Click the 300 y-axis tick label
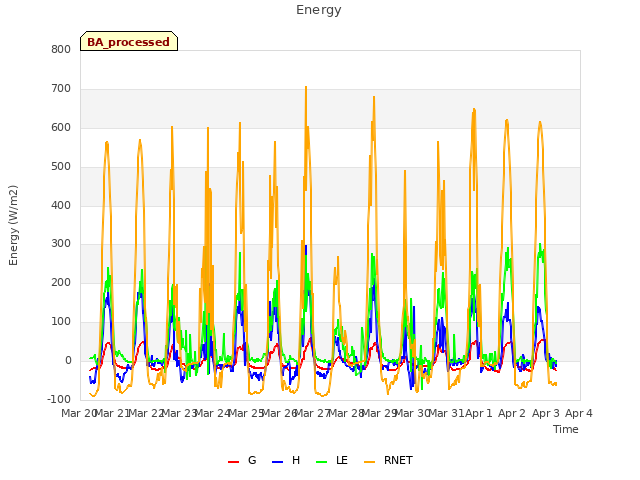The height and width of the screenshot is (480, 640). pyautogui.click(x=61, y=244)
